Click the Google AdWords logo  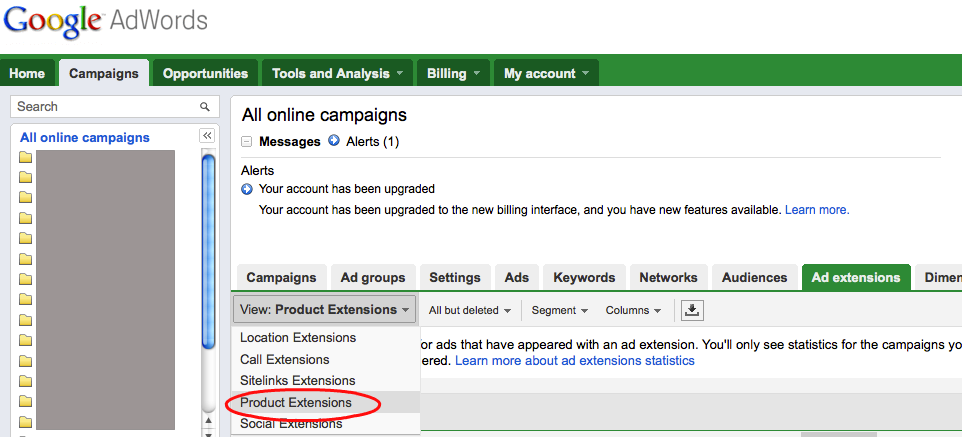(106, 21)
